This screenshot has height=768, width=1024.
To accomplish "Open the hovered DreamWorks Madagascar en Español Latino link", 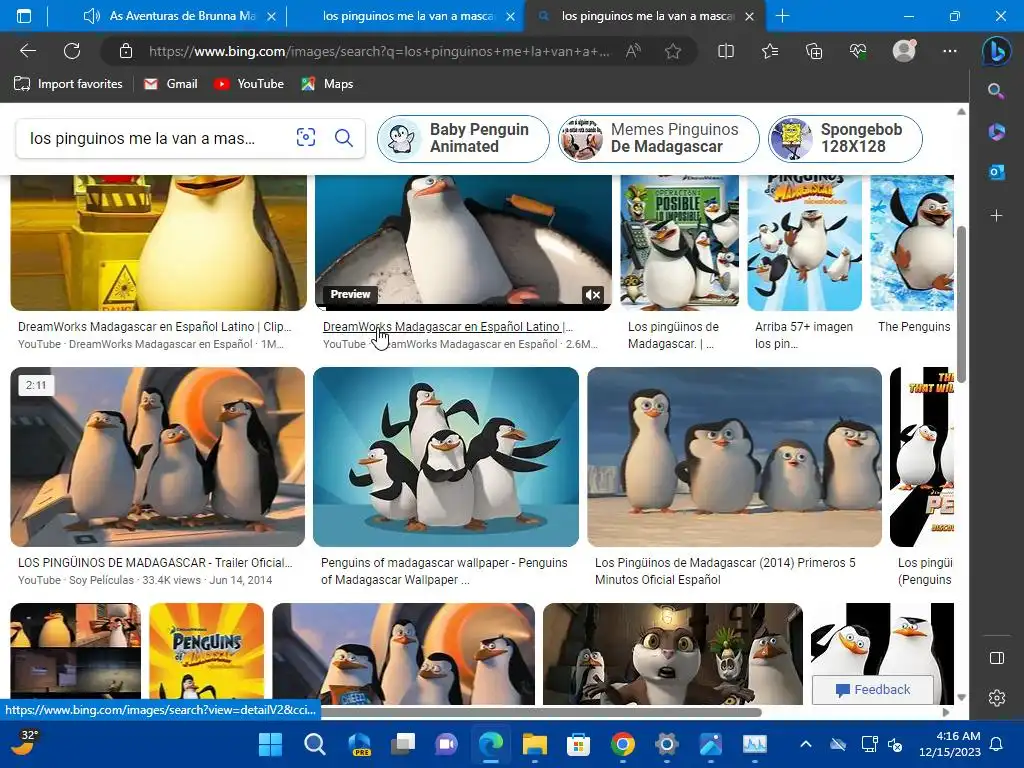I will 448,327.
